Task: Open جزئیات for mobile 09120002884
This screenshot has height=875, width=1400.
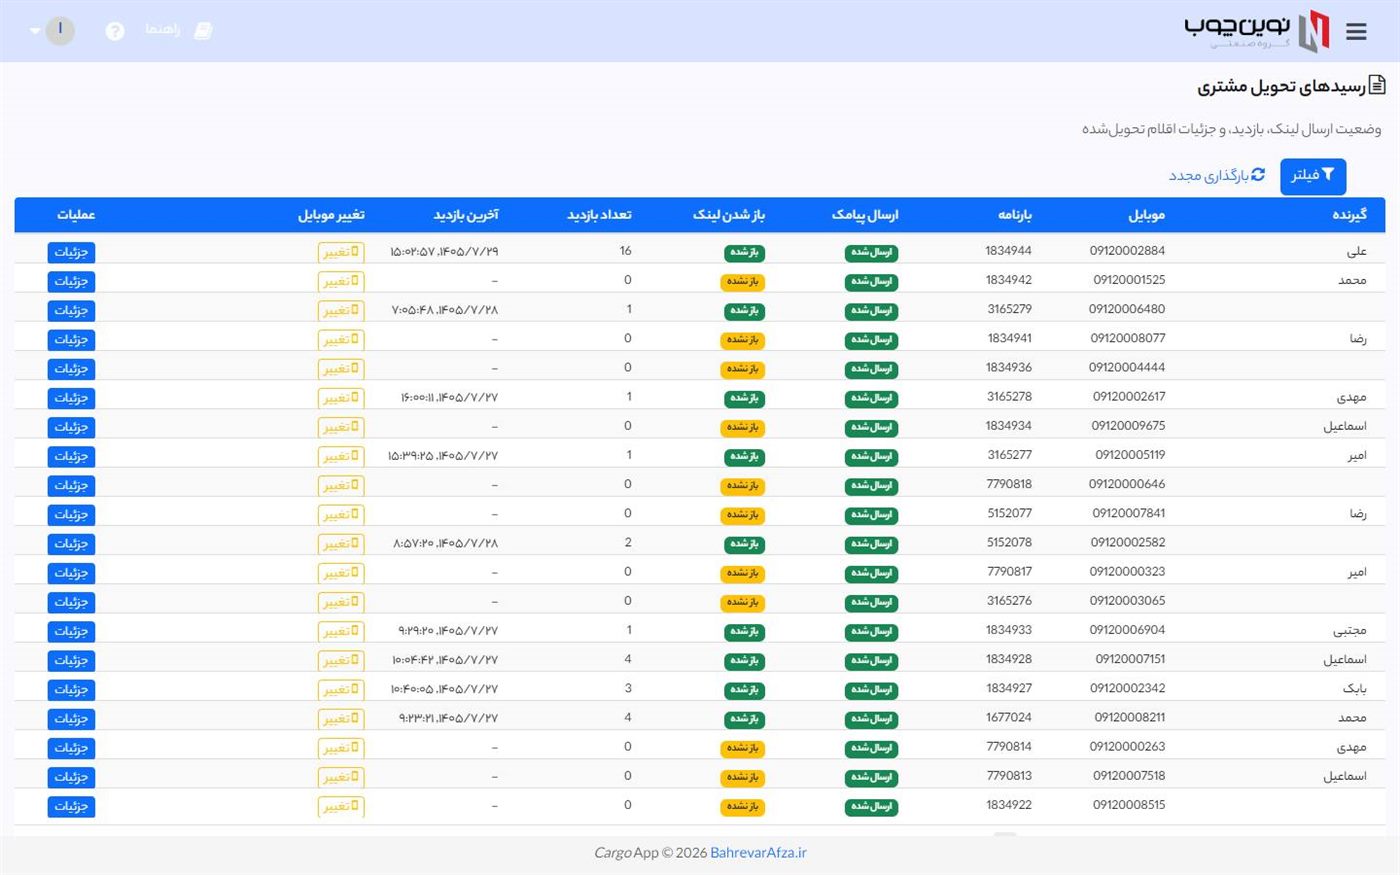Action: click(x=71, y=252)
